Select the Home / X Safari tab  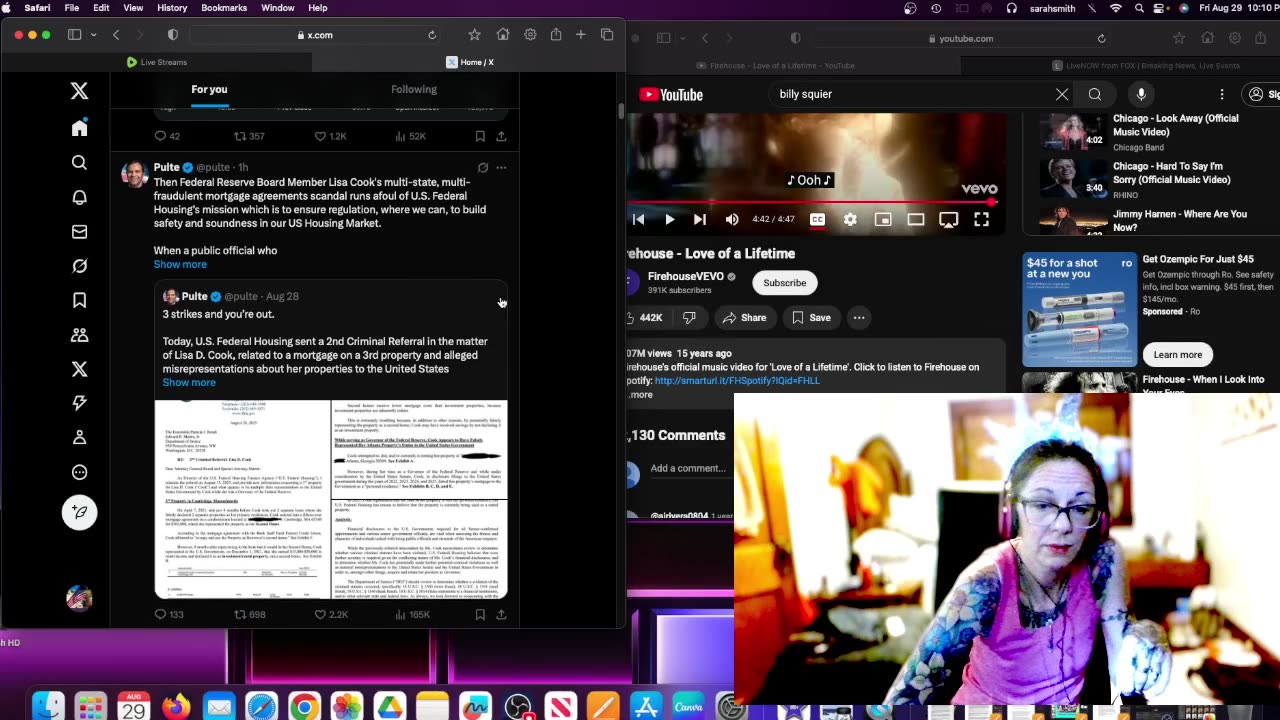469,62
